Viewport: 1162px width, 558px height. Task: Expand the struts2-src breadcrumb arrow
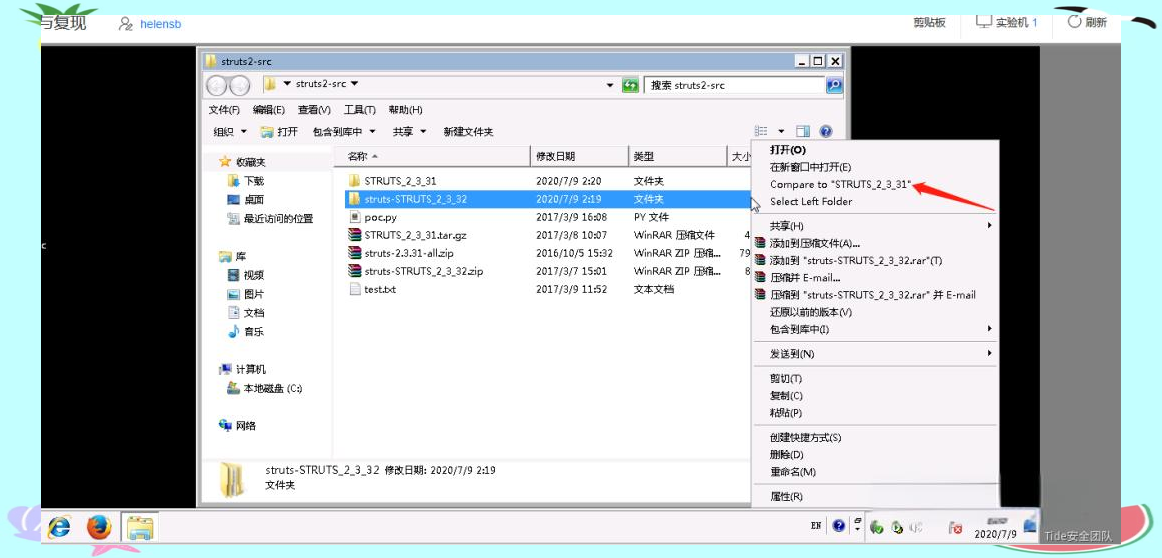354,84
